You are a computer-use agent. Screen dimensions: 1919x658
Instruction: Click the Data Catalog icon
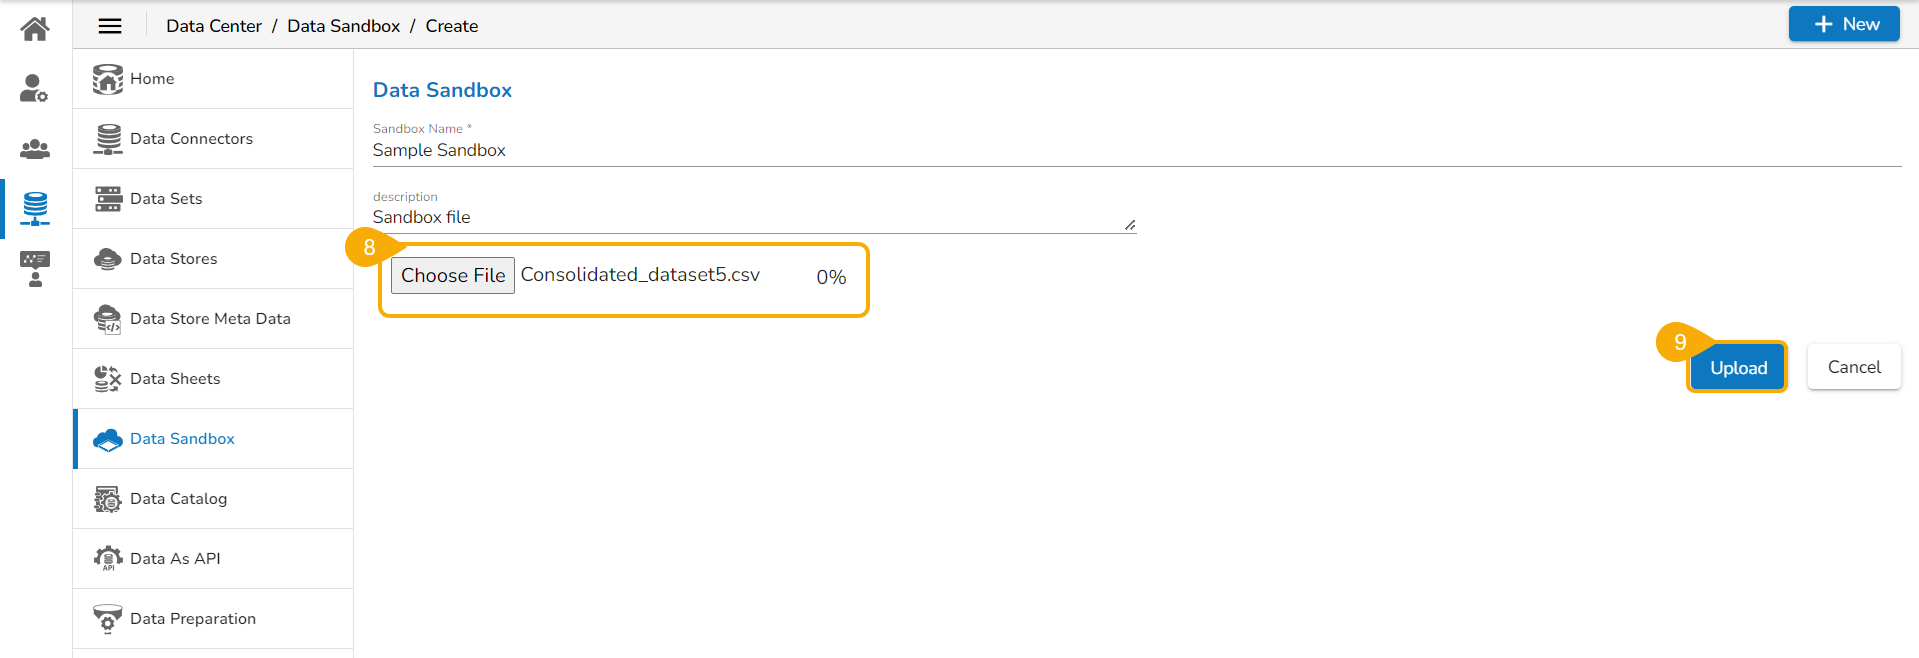click(x=108, y=499)
